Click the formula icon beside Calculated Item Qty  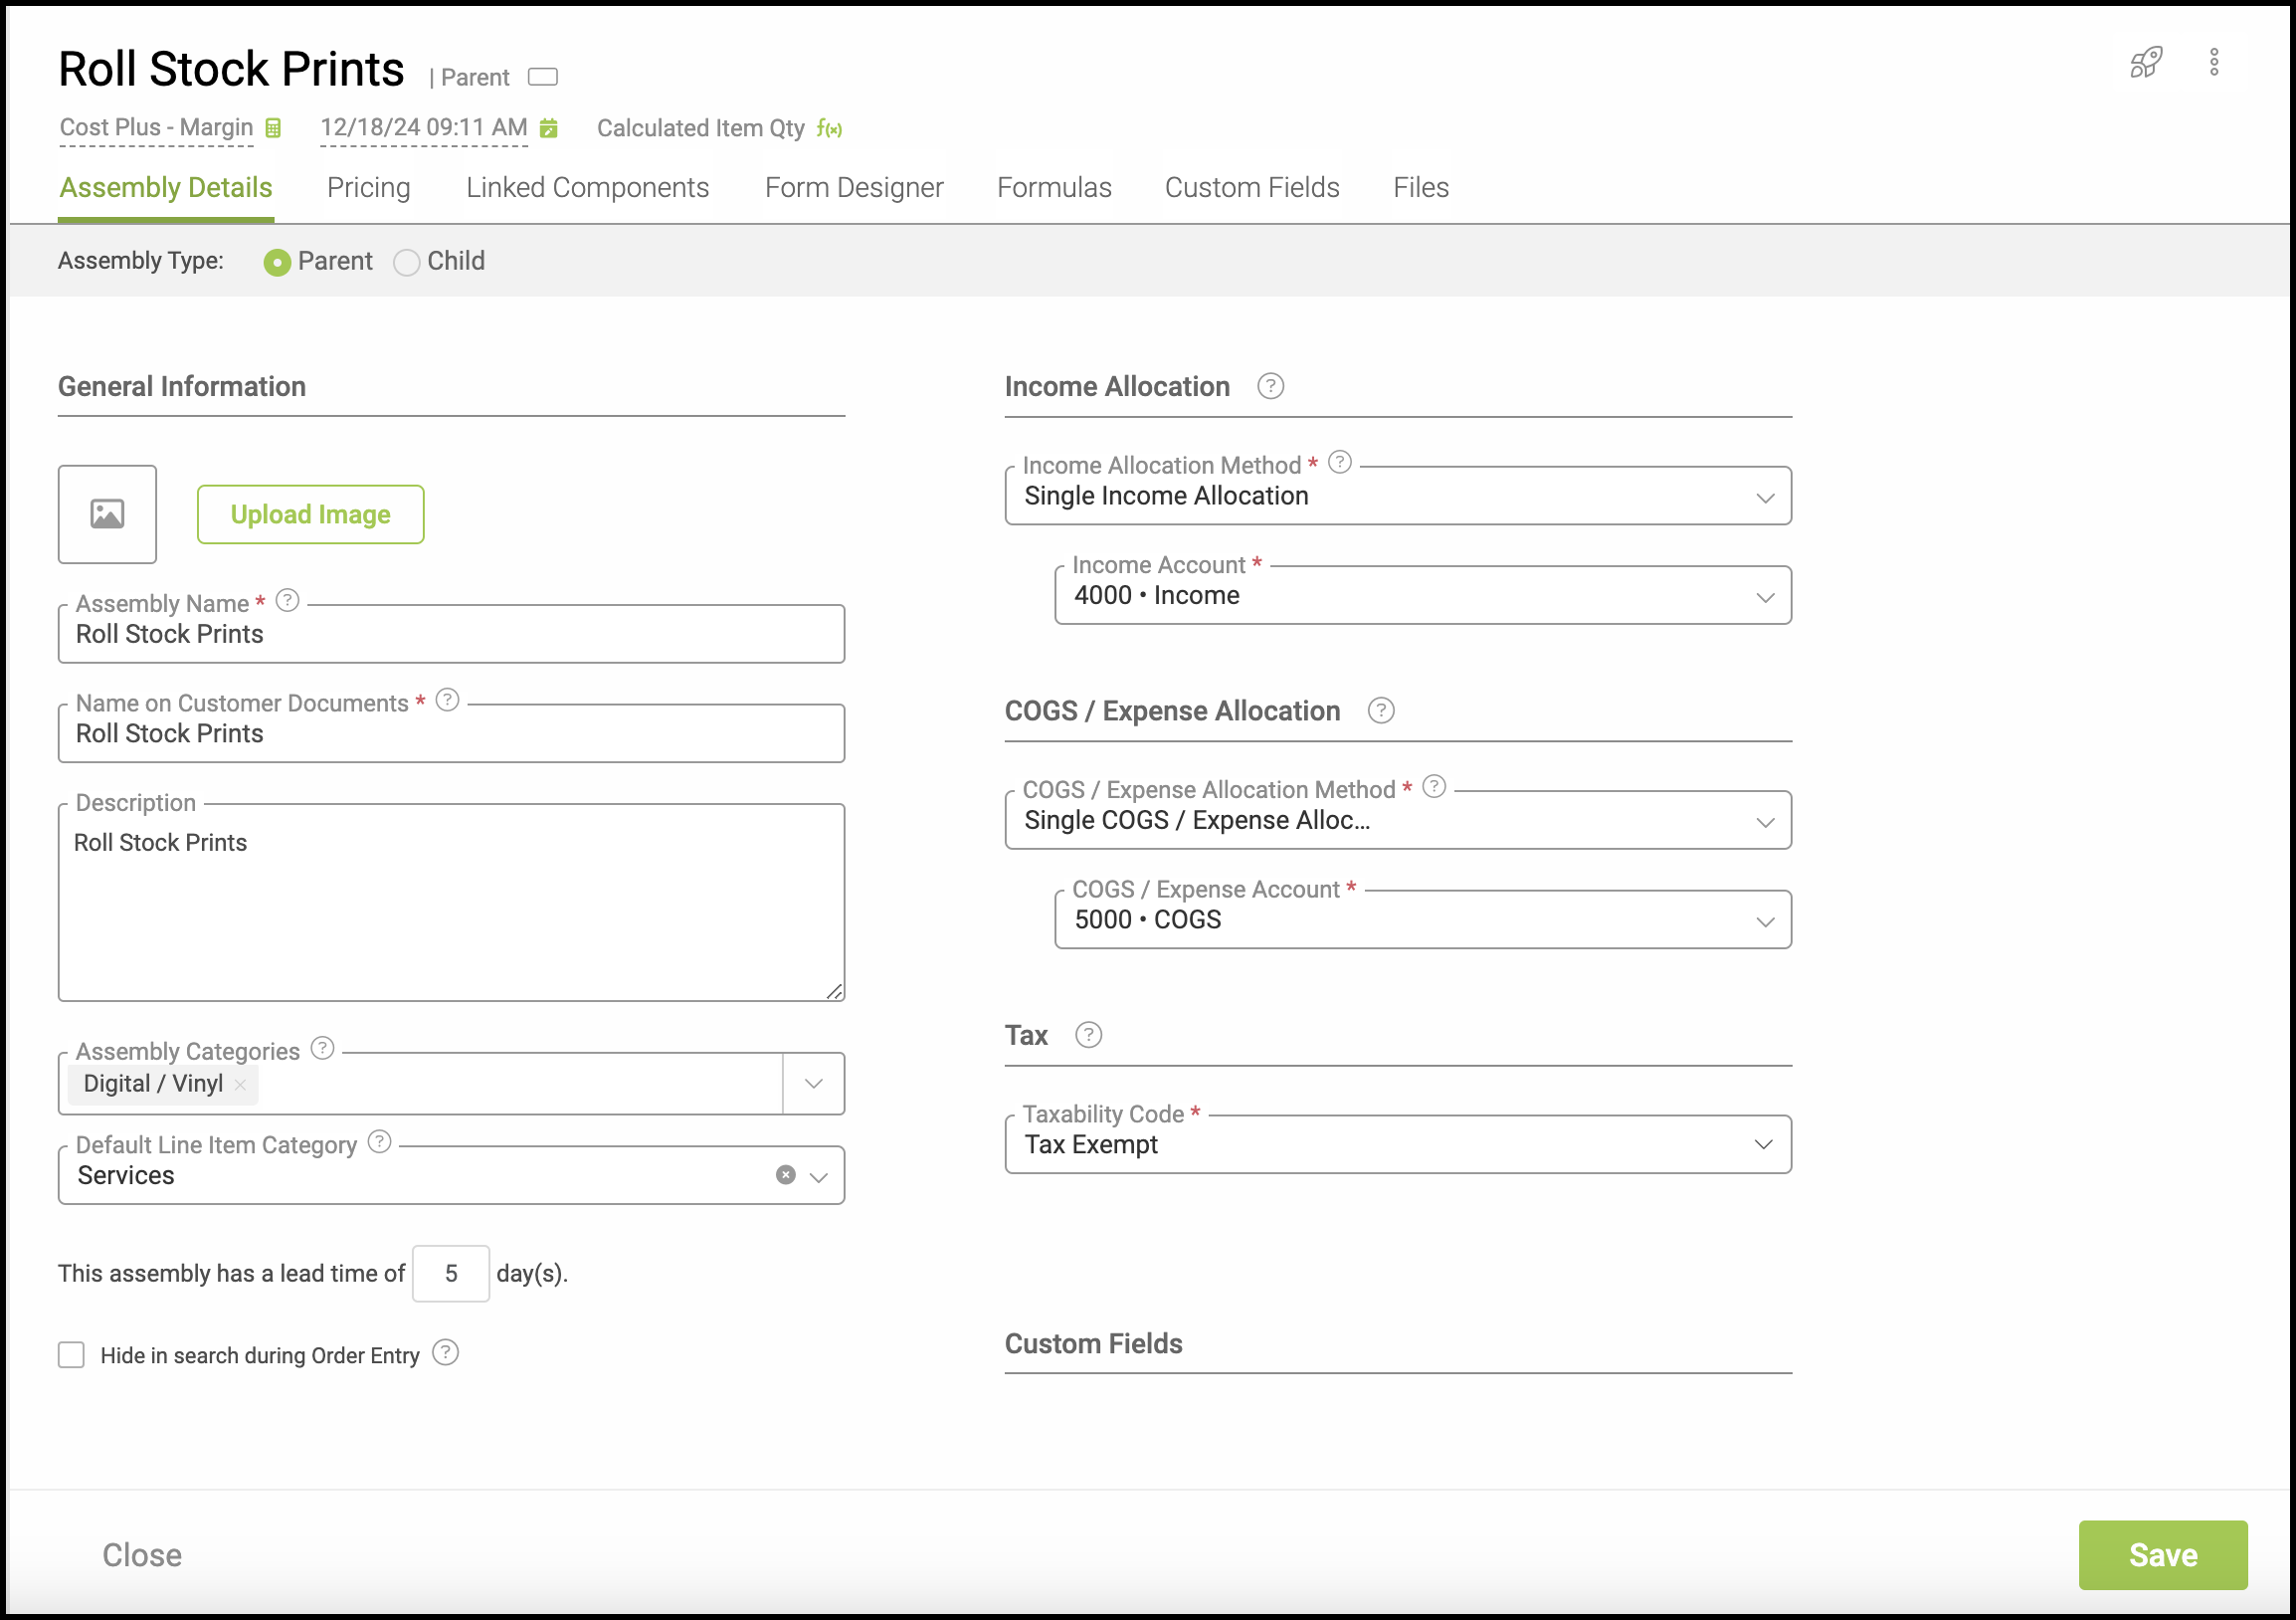click(x=829, y=129)
